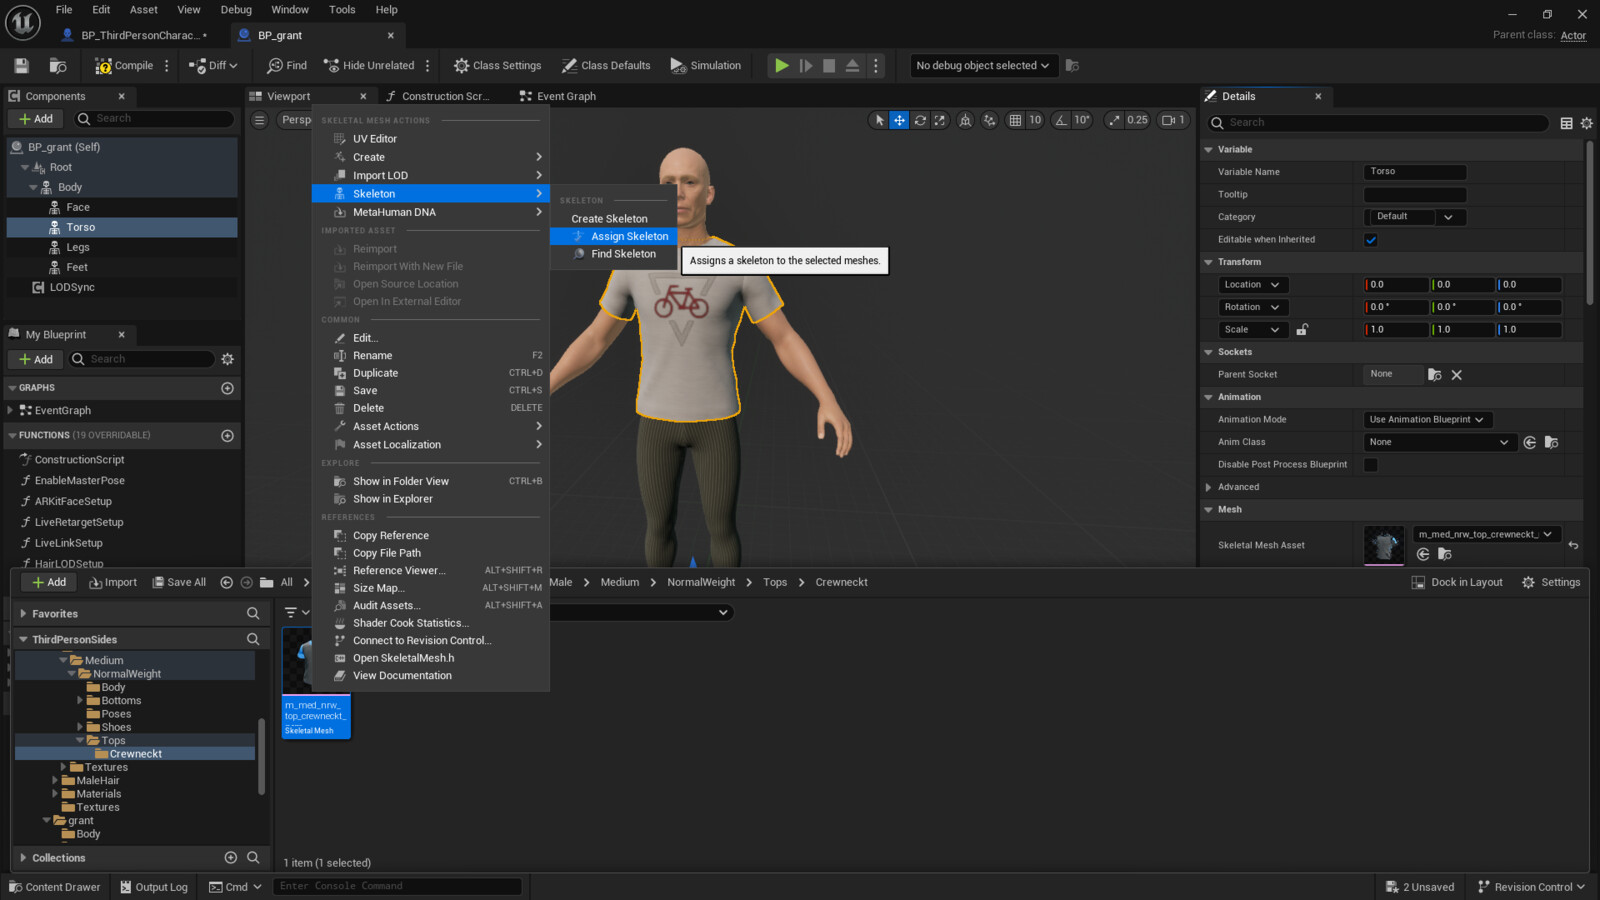Viewport: 1600px width, 900px height.
Task: Switch to Event Graph tab
Action: click(x=558, y=97)
